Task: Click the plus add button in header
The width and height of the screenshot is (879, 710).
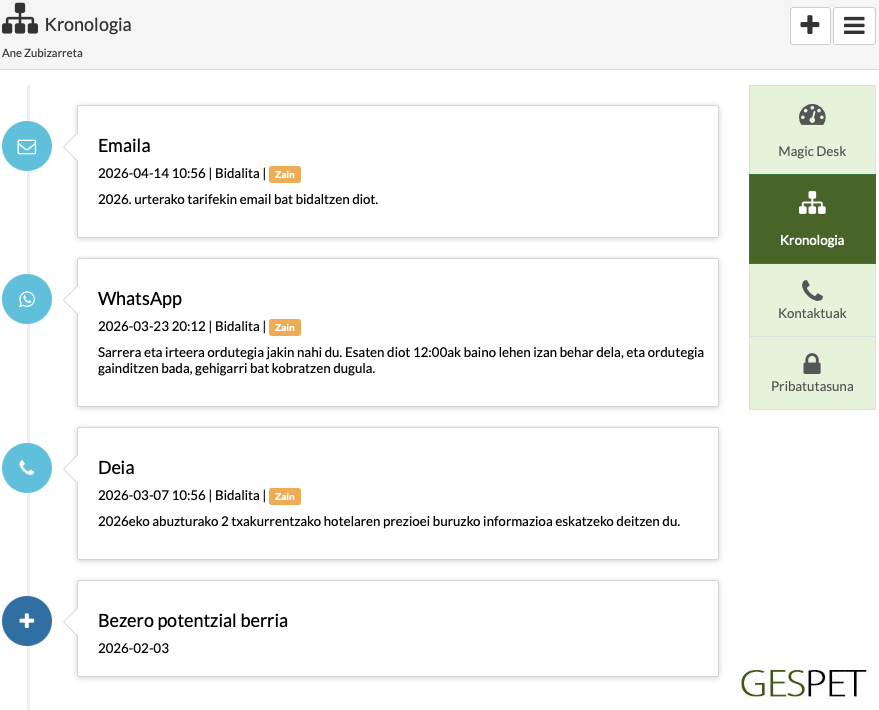Action: pos(810,26)
